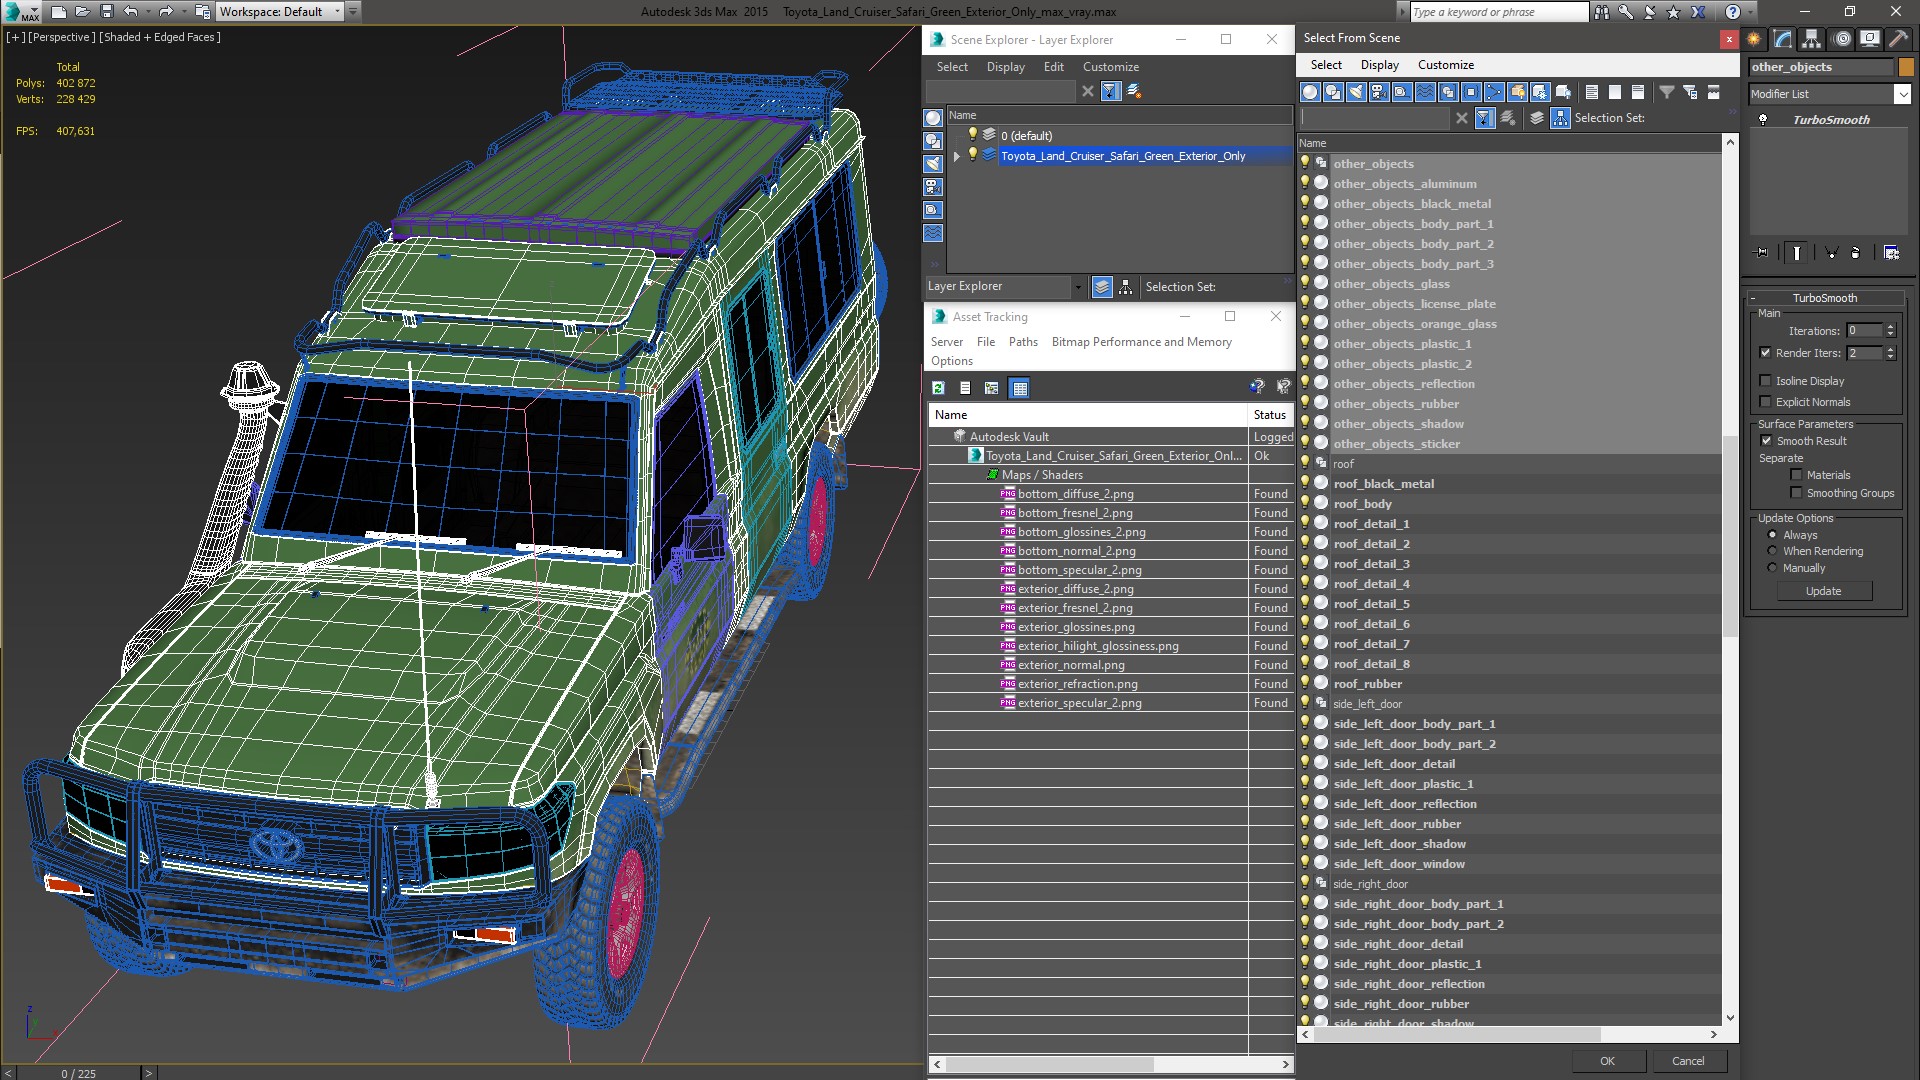
Task: Increment the Iterations spinner
Action: (1890, 327)
